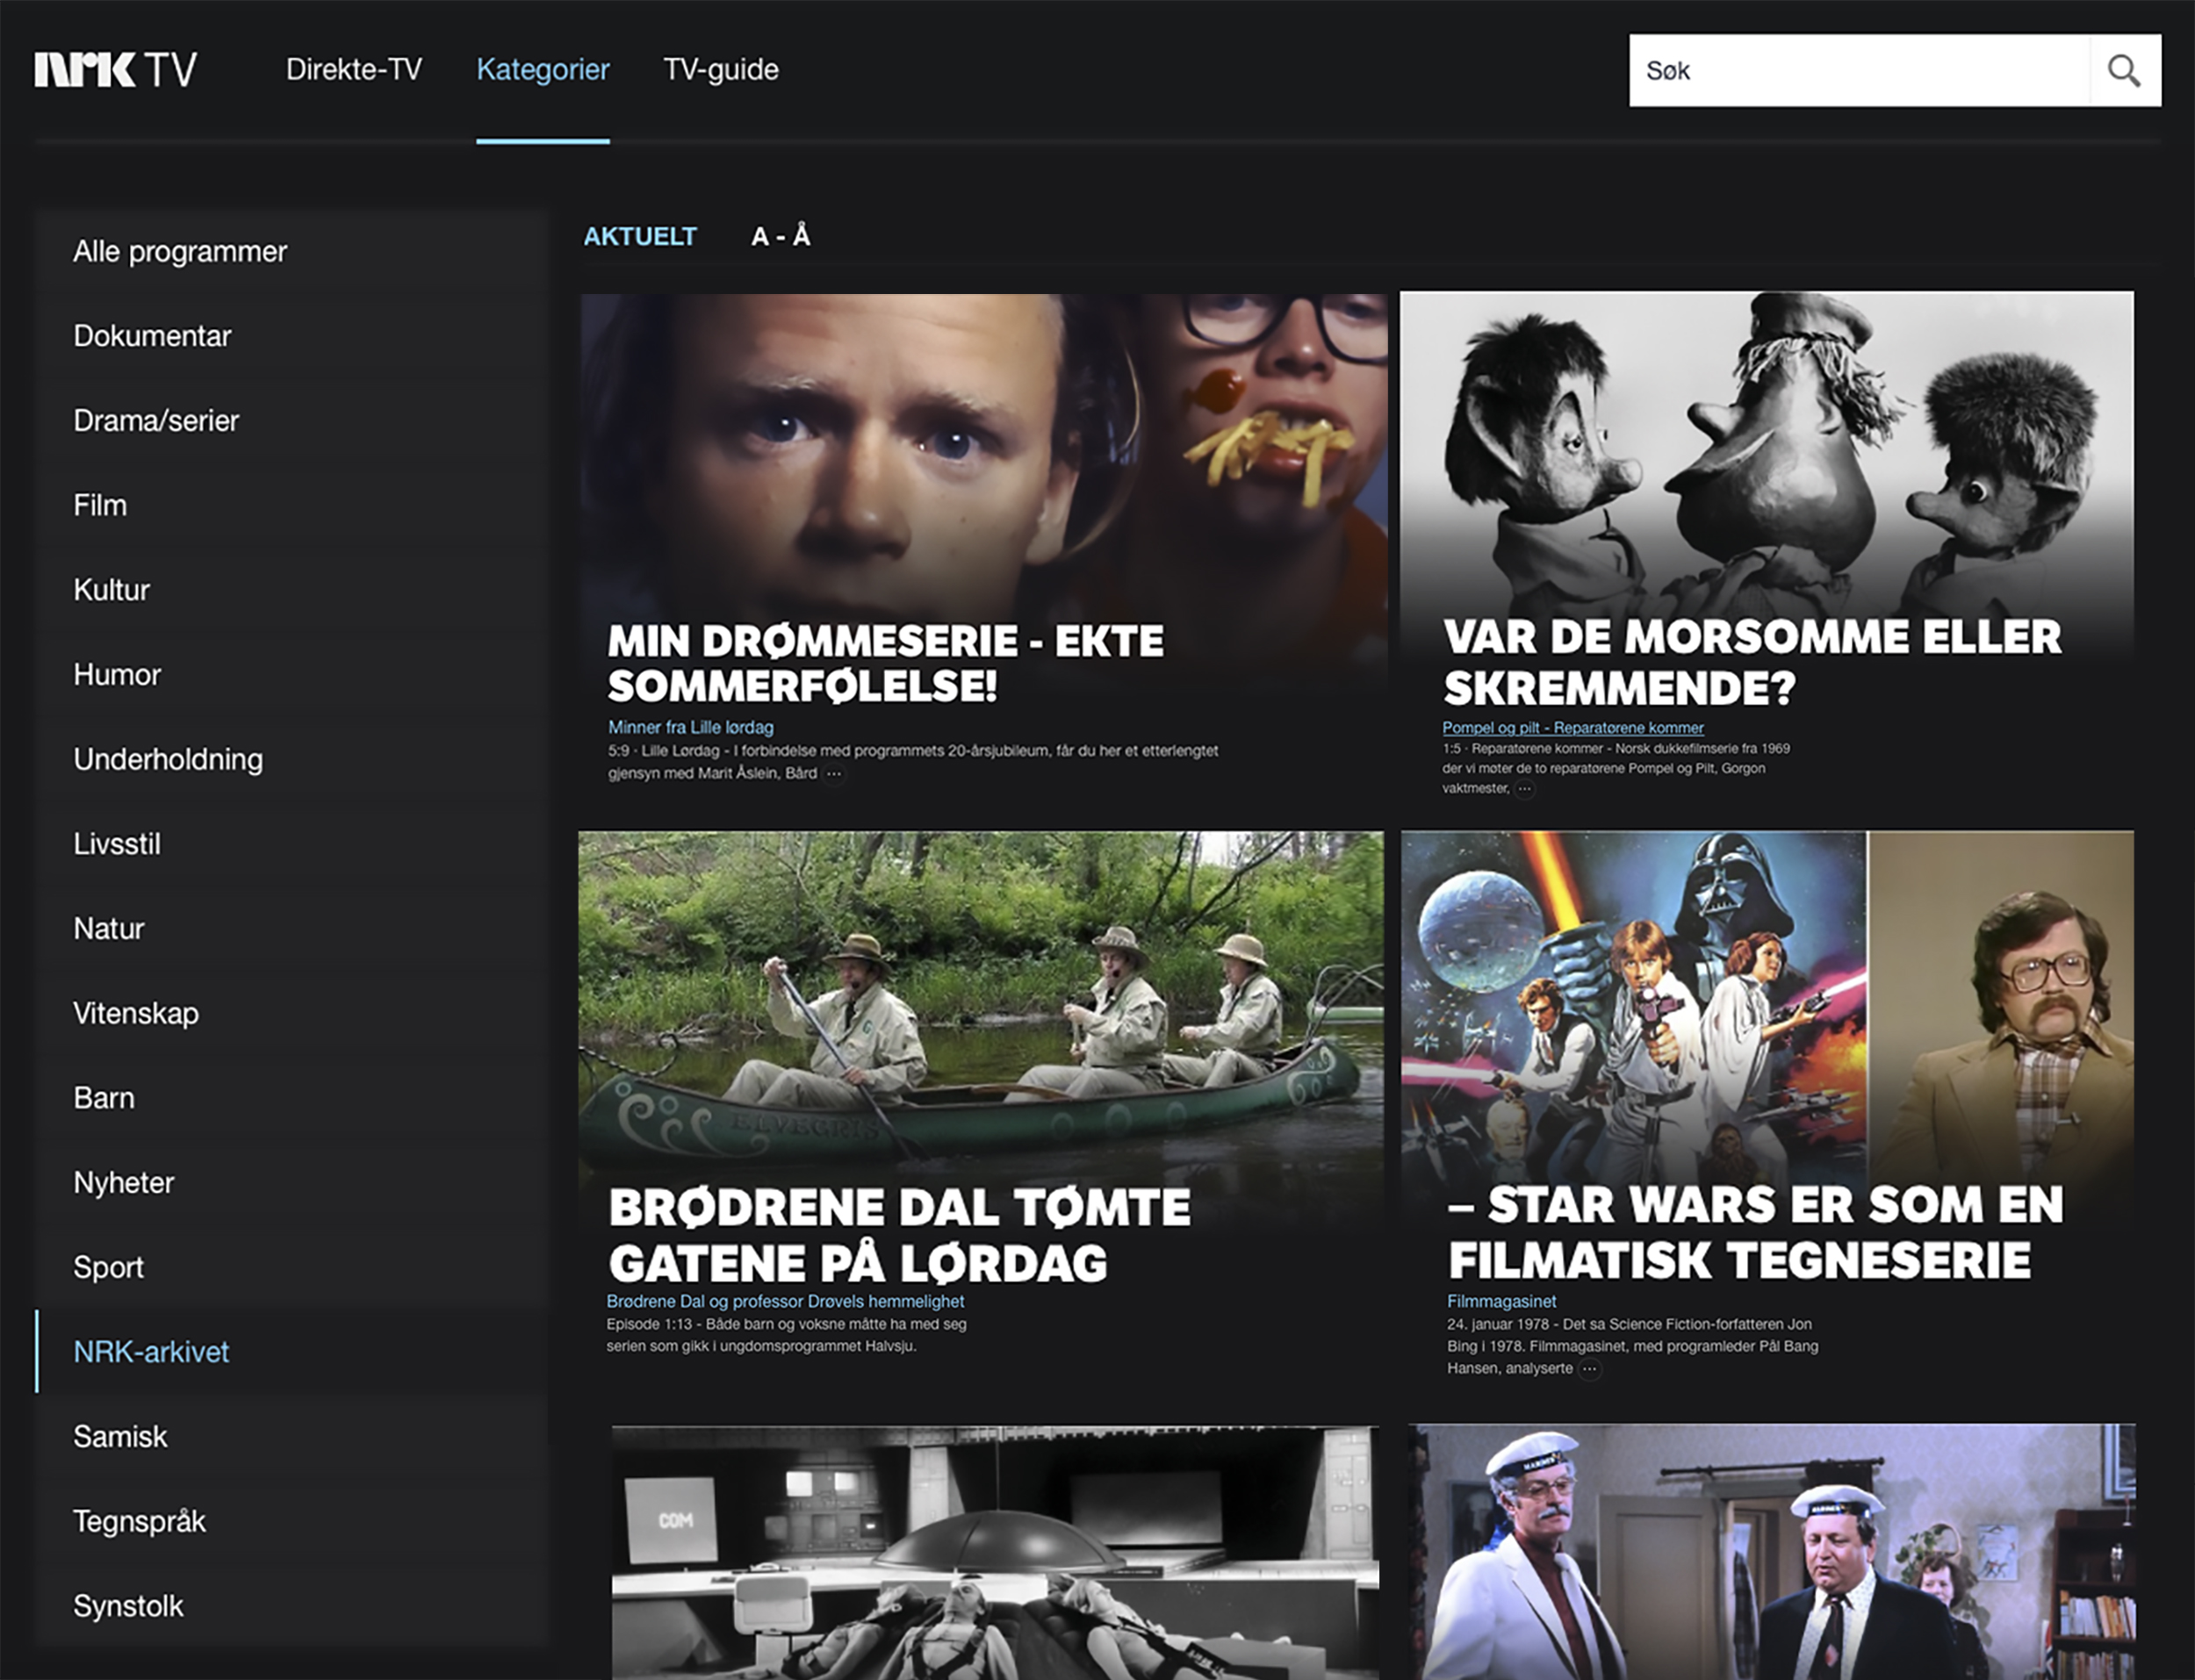Expand the Filmmagasinet description ellipsis
The image size is (2195, 1680).
[1589, 1369]
